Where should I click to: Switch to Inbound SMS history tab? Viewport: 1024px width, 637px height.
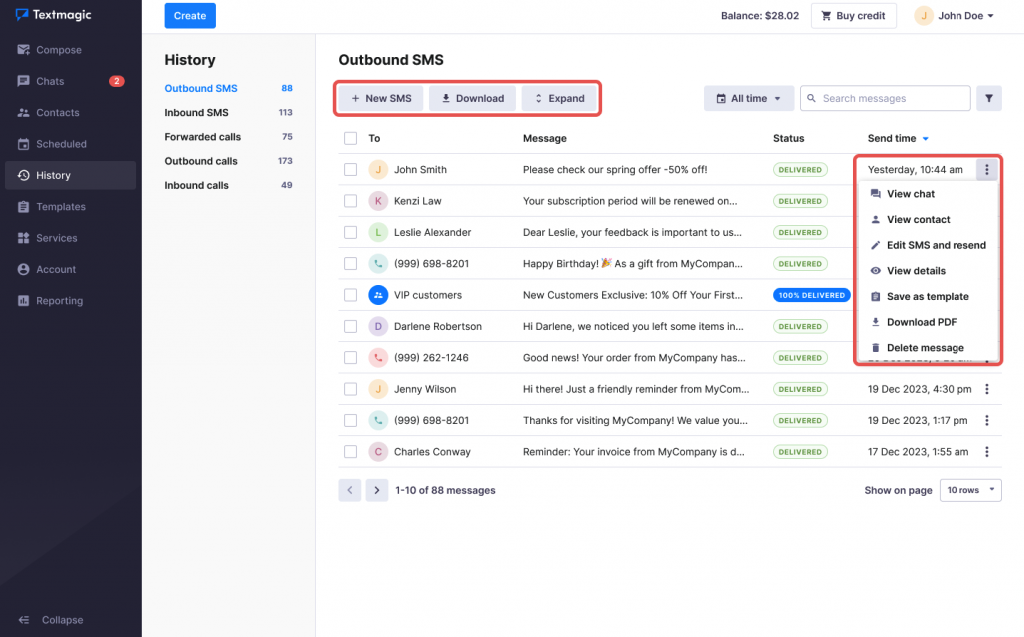click(197, 113)
